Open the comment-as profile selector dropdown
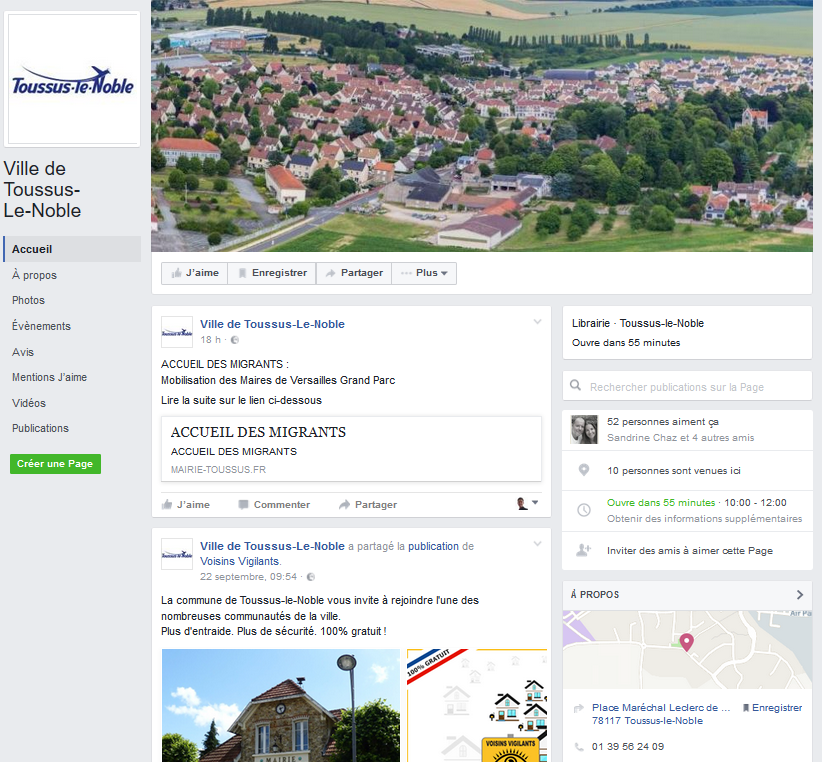The width and height of the screenshot is (822, 762). point(527,503)
